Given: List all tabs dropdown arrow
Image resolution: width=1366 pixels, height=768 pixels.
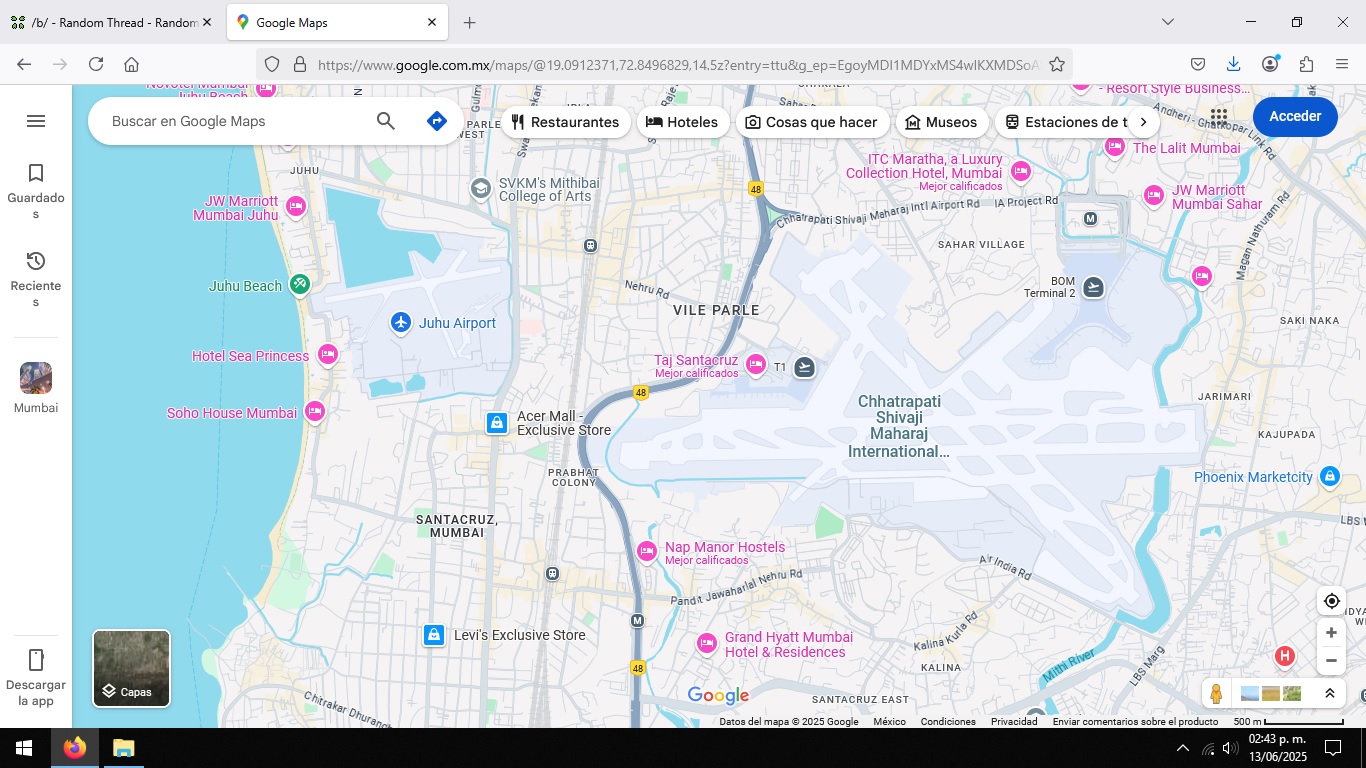Looking at the screenshot, I should pyautogui.click(x=1167, y=22).
